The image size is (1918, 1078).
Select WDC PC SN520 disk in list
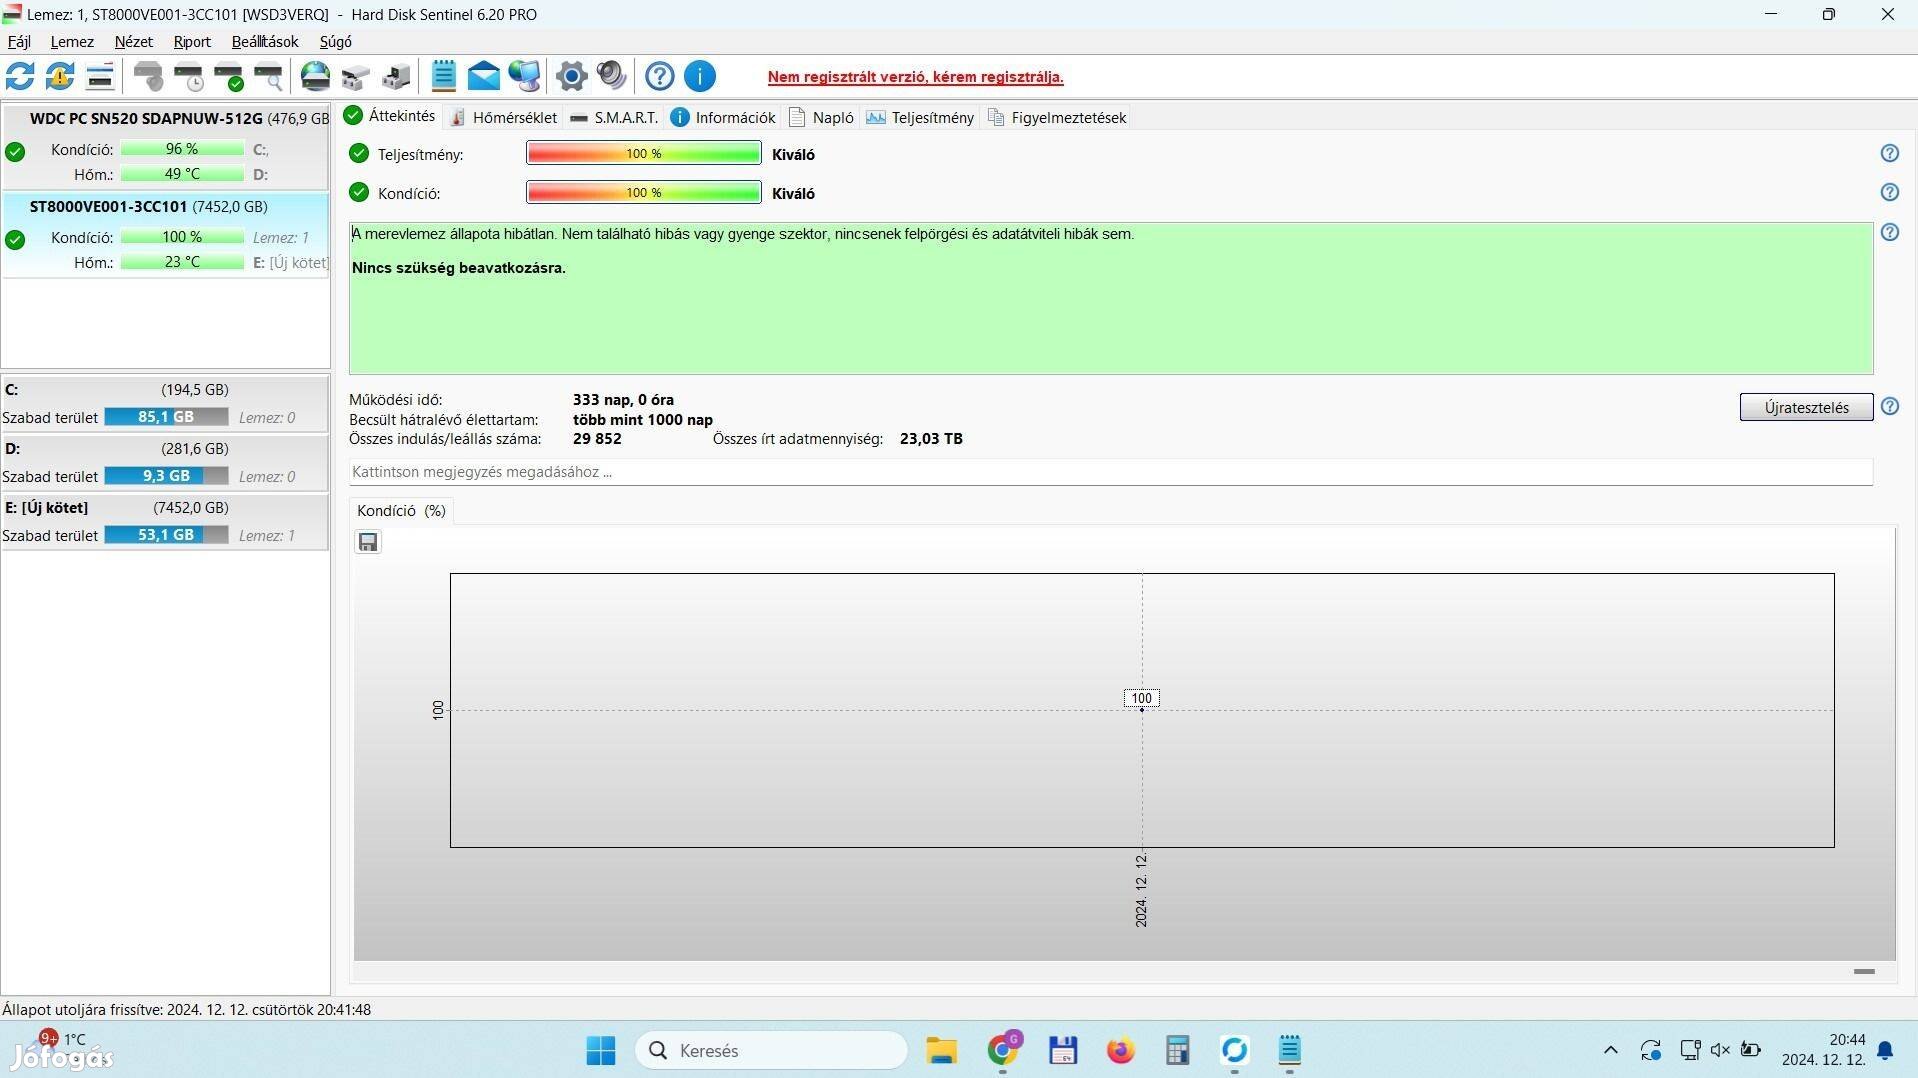coord(165,146)
